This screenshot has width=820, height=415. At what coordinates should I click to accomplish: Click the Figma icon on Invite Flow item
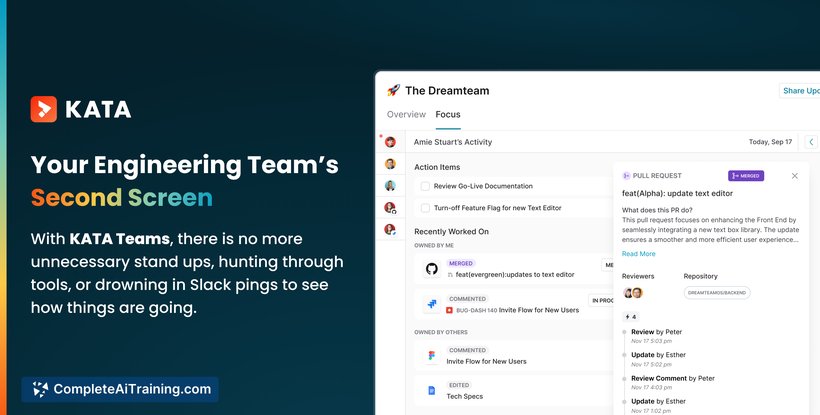[431, 355]
